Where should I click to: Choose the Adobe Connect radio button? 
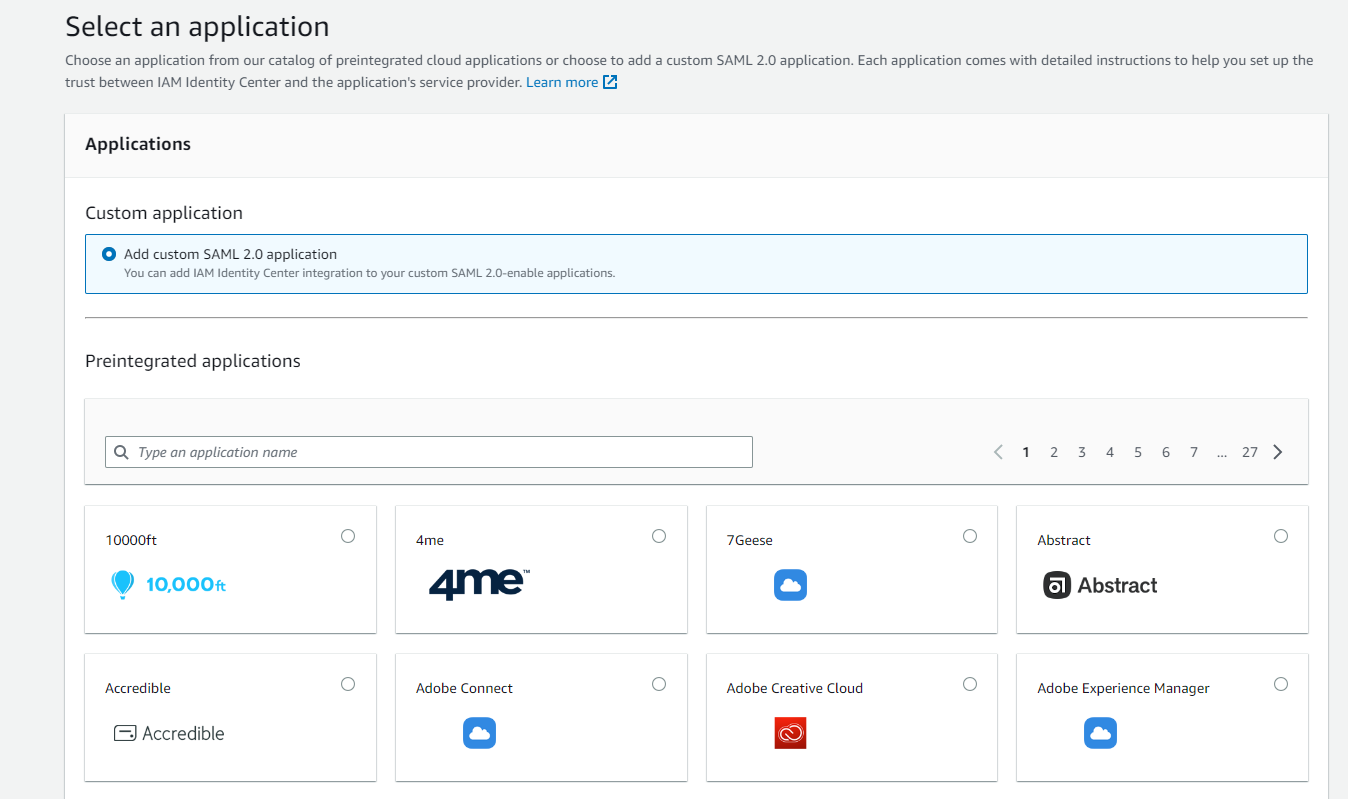659,684
